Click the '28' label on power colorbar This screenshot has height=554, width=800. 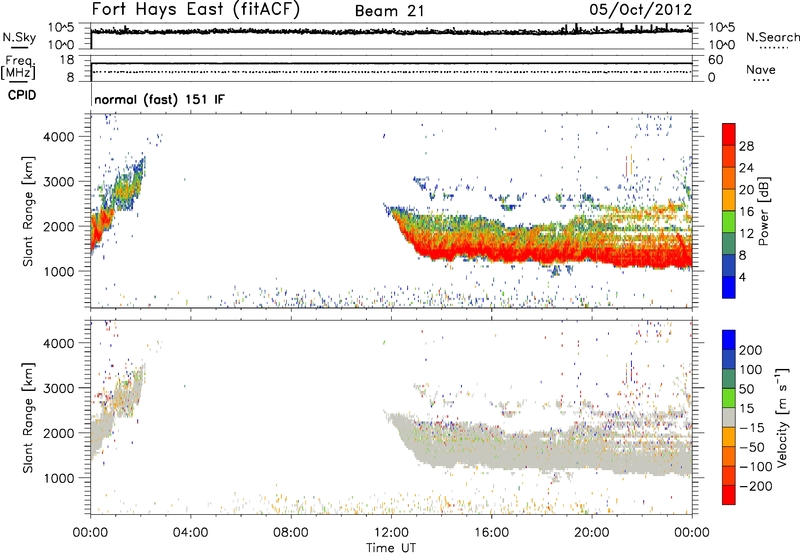point(746,146)
